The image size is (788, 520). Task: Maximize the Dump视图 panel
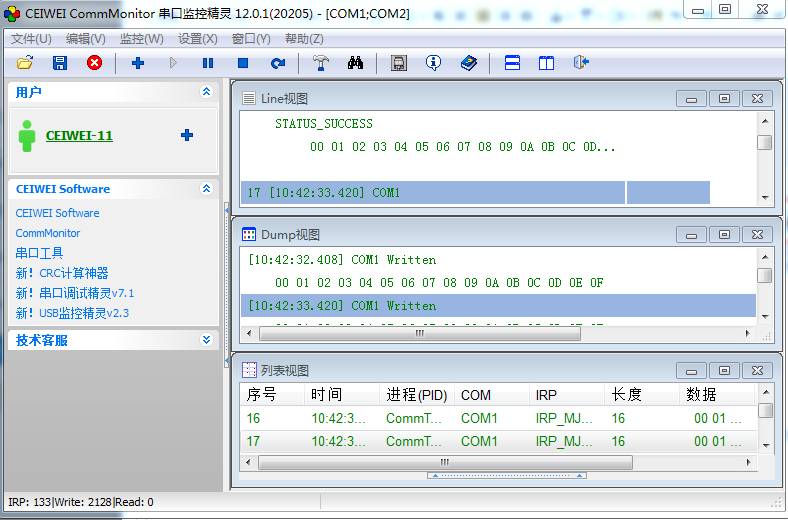pos(724,235)
